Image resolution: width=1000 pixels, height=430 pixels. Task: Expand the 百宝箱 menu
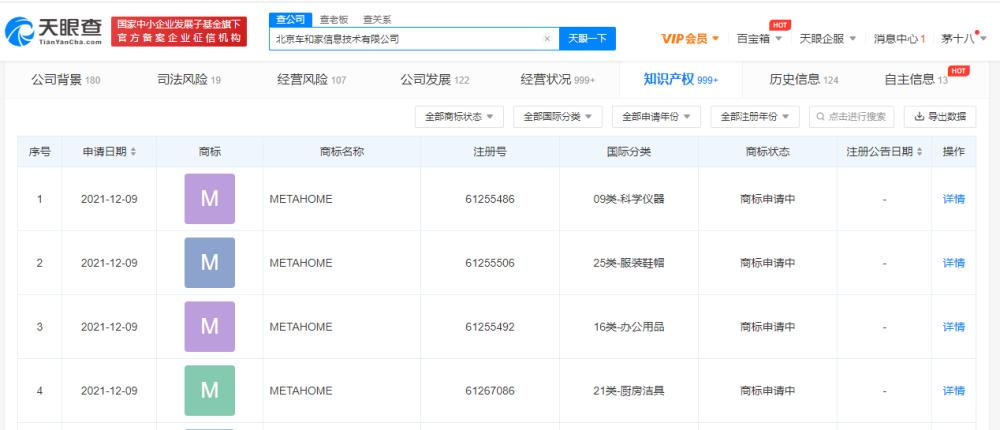[x=759, y=39]
